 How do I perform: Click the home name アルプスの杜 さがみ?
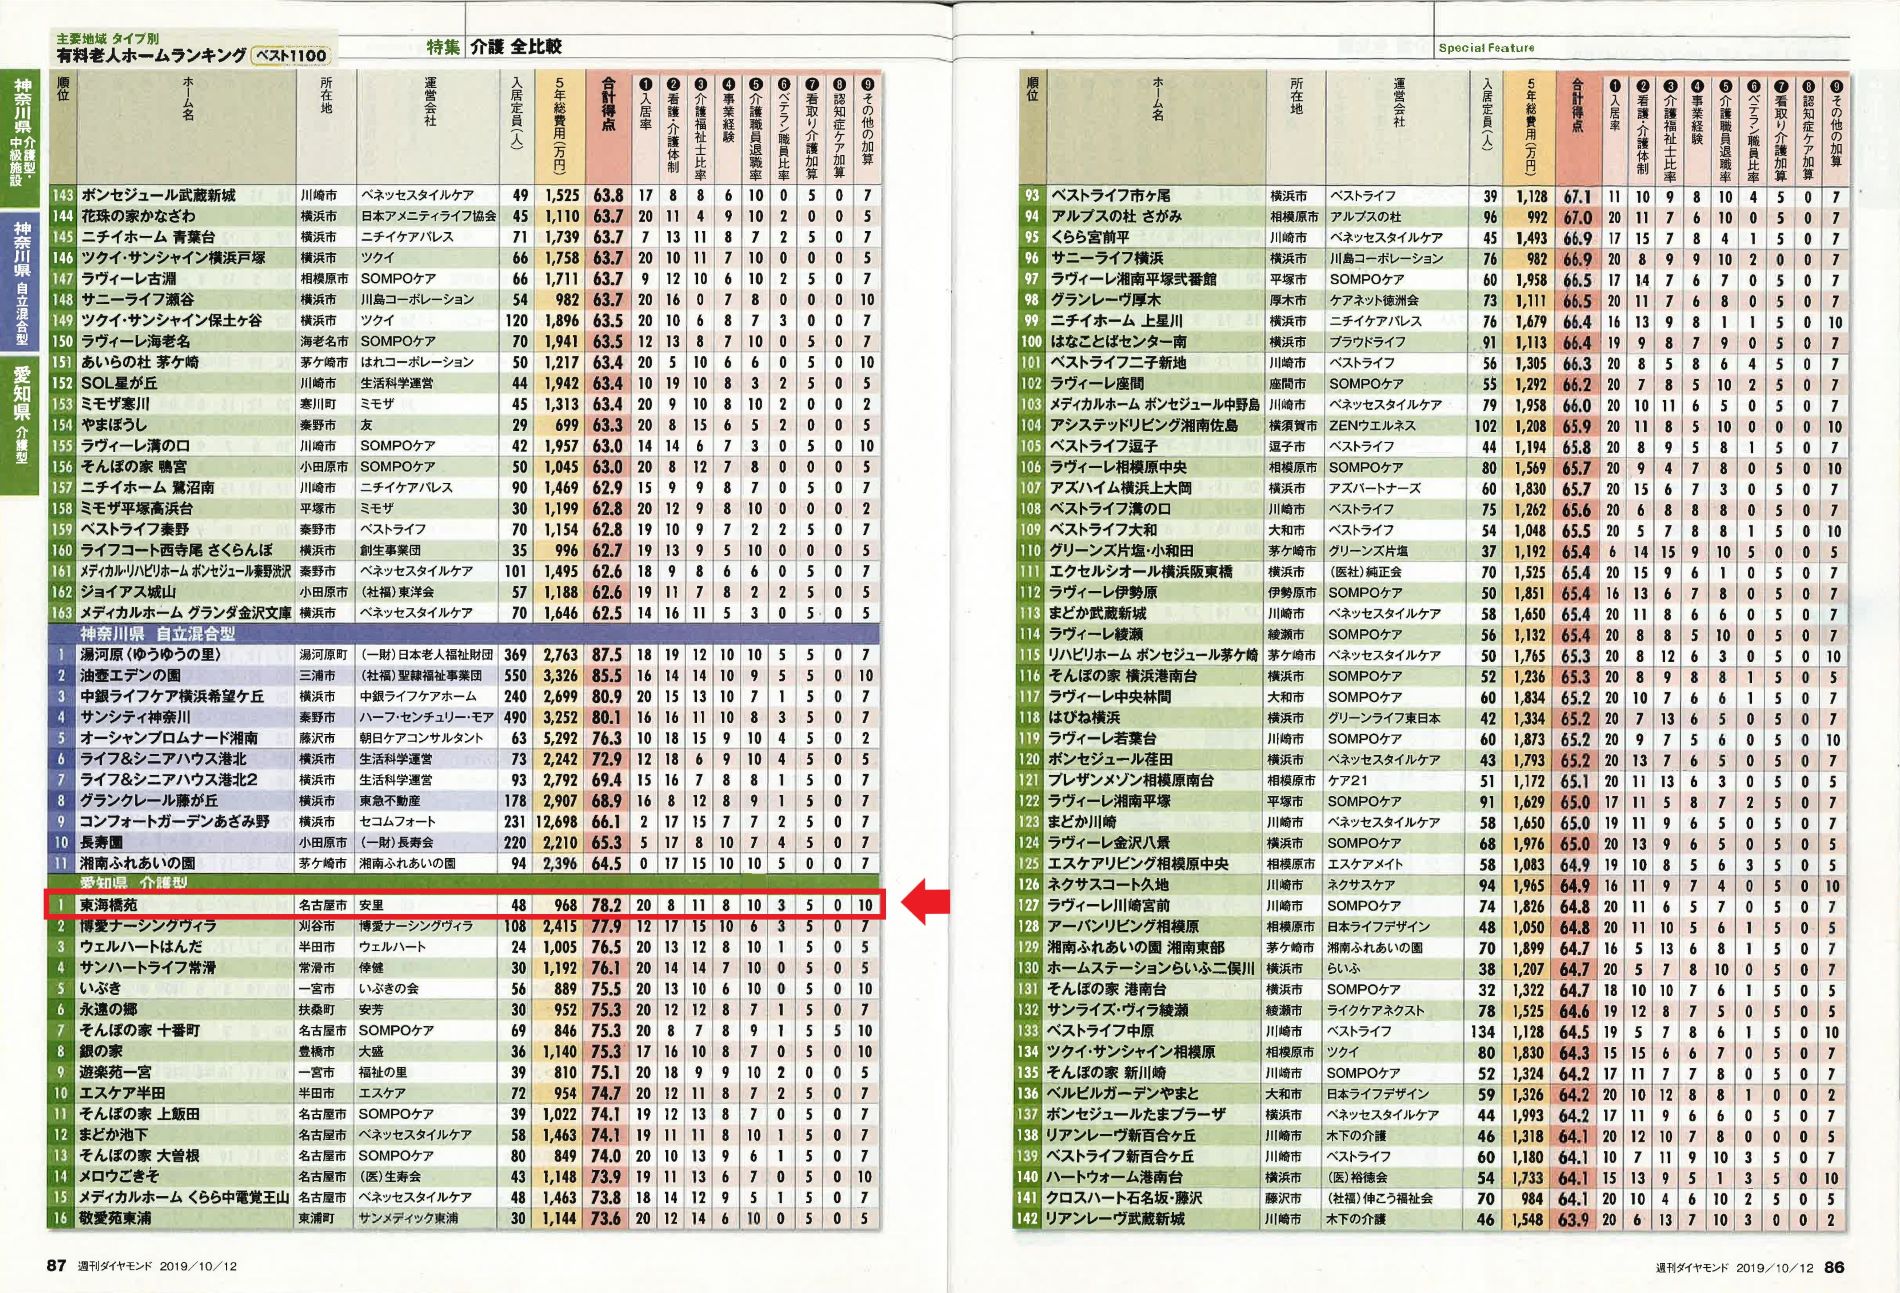1116,216
